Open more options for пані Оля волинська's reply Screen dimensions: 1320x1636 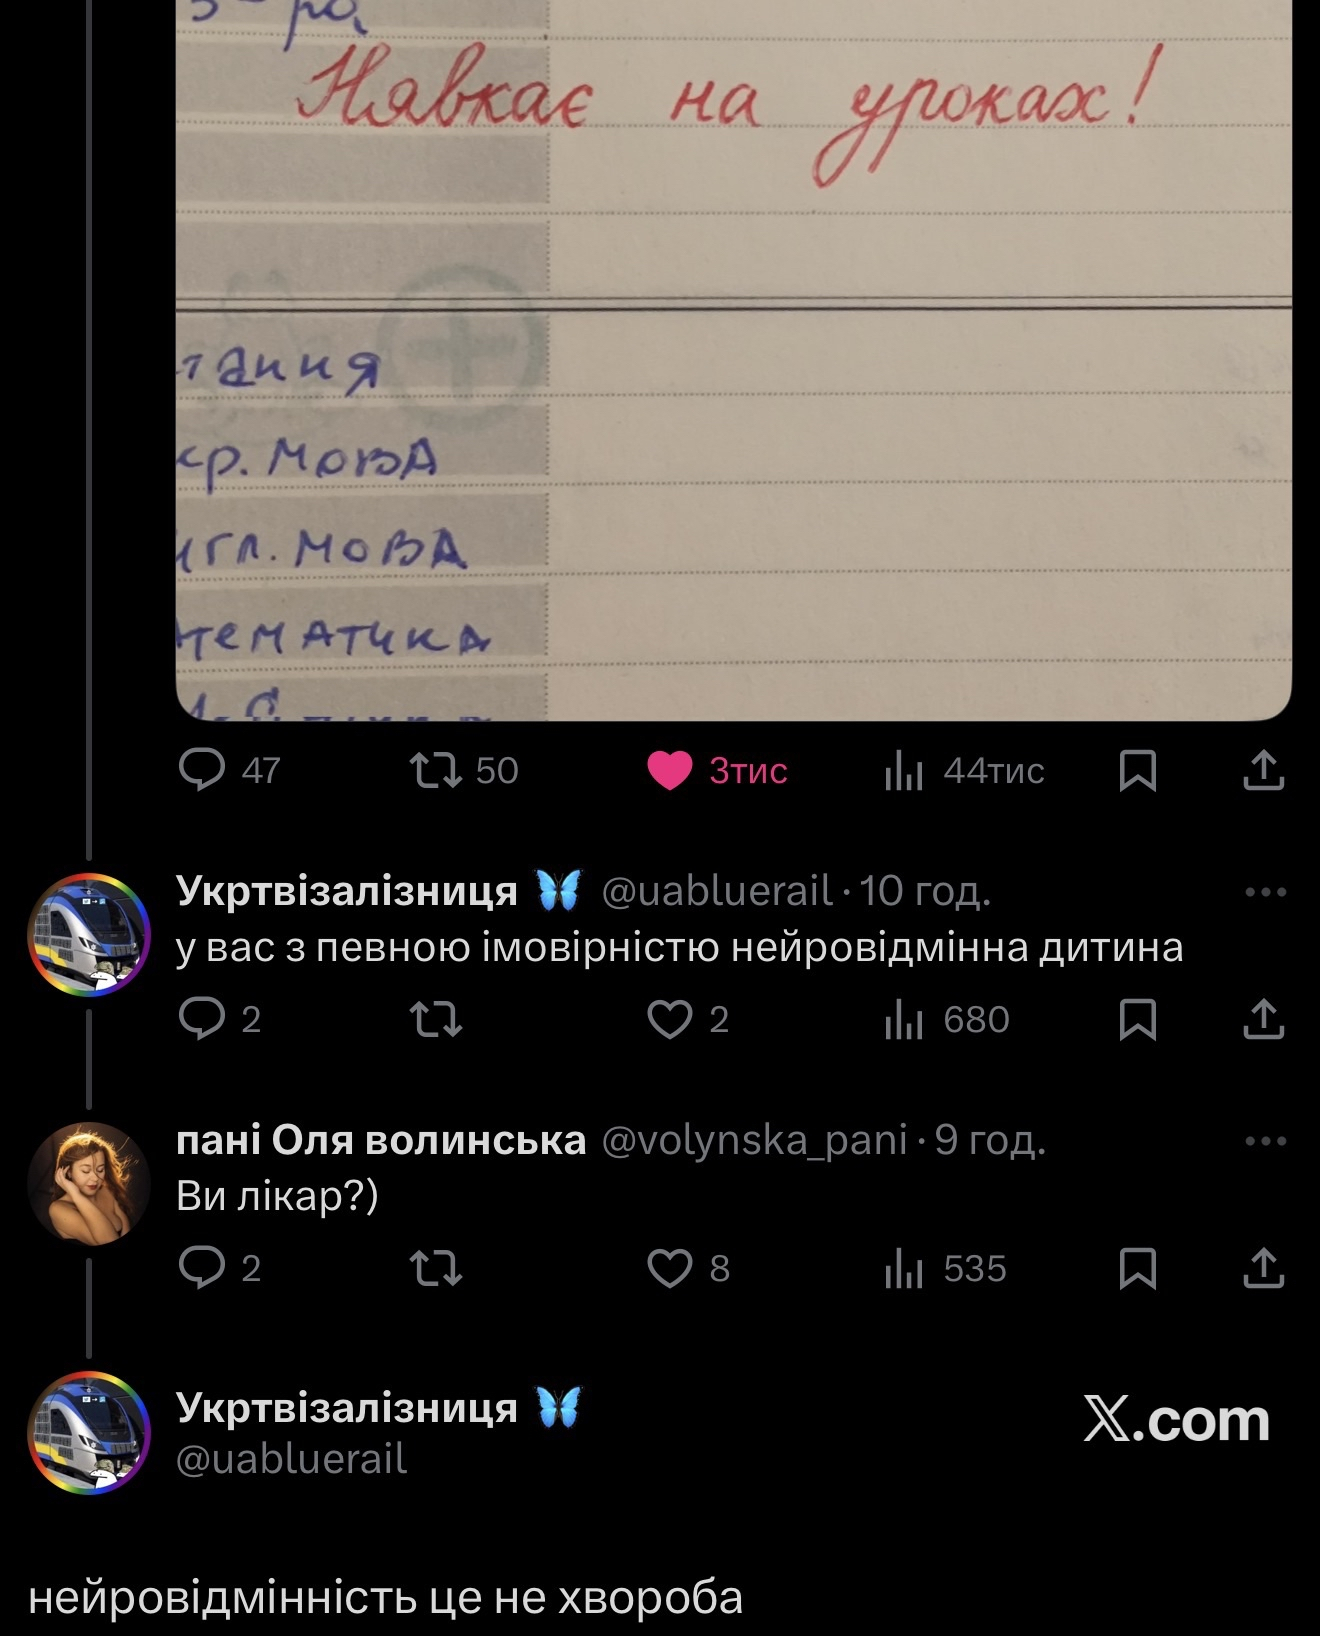[1265, 1141]
